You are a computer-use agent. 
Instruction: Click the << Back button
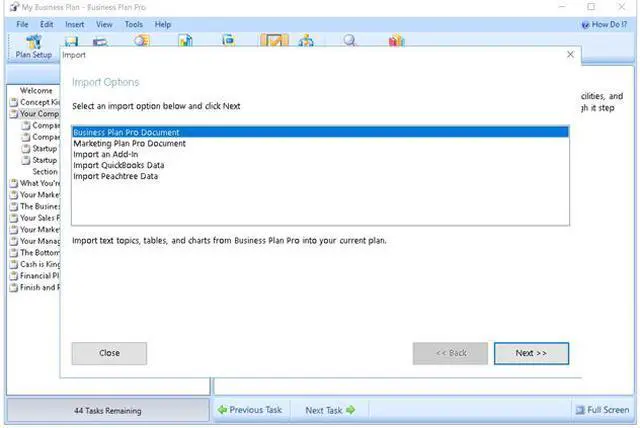[450, 353]
